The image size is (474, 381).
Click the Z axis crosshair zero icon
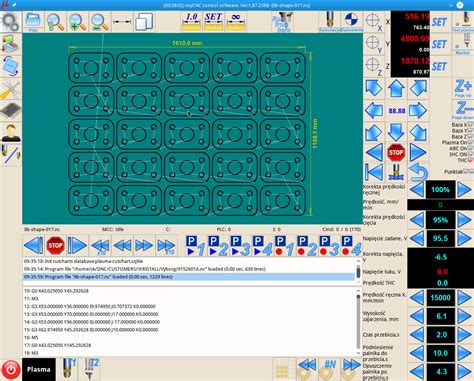click(373, 66)
